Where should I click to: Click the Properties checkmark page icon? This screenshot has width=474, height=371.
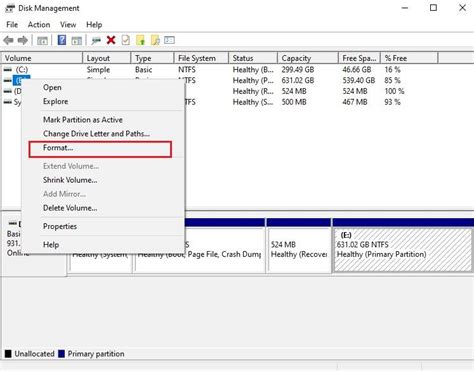126,40
